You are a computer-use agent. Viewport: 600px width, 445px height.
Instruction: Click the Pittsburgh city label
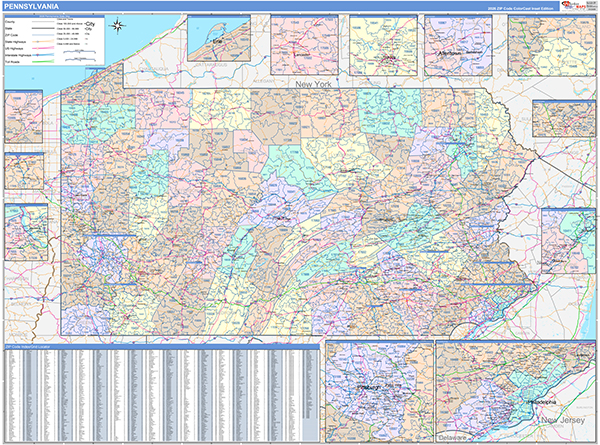(x=369, y=387)
